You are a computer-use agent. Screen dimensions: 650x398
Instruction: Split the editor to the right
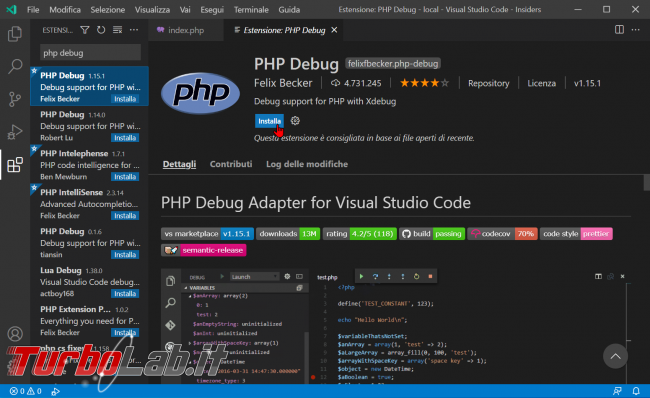619,29
